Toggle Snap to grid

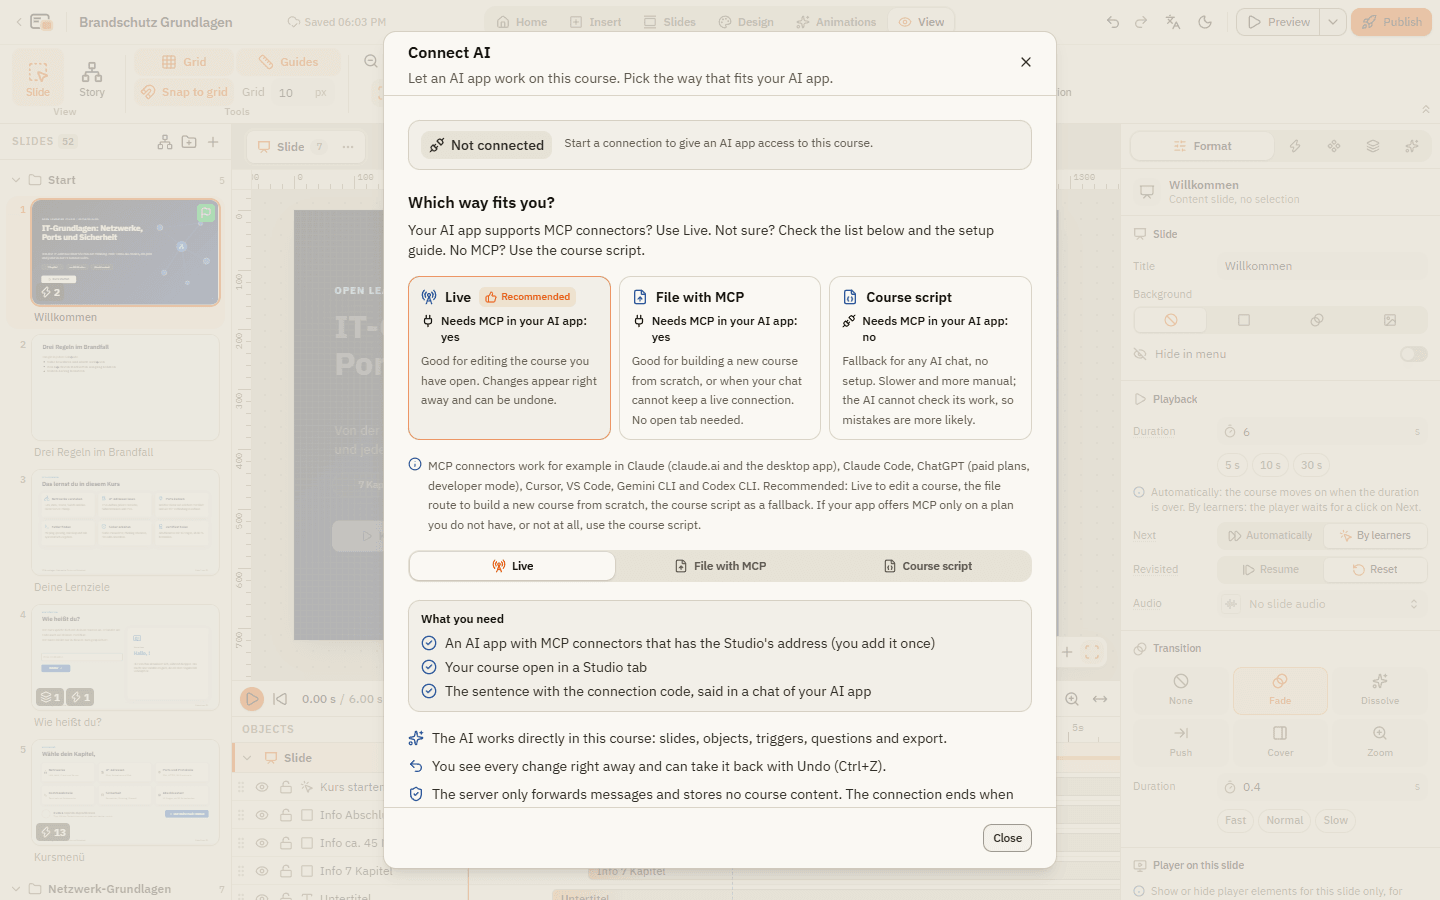[x=184, y=92]
